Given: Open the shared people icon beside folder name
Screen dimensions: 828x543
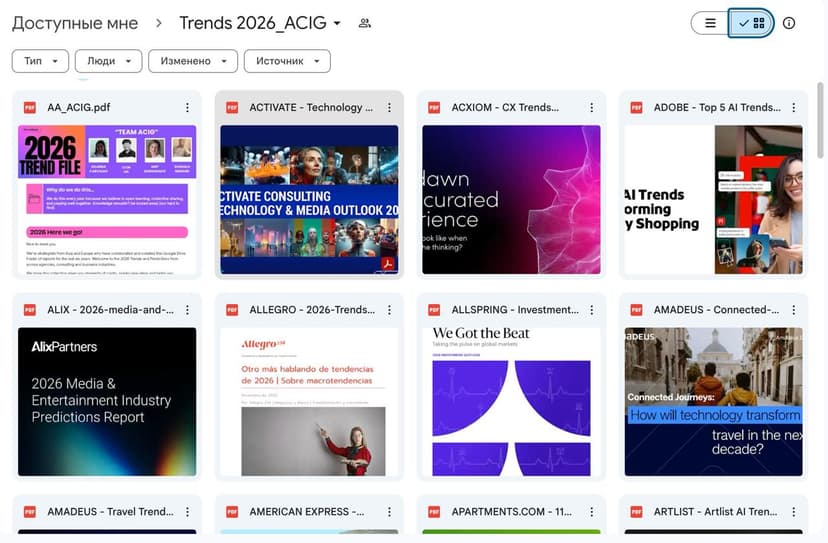Looking at the screenshot, I should pos(365,23).
